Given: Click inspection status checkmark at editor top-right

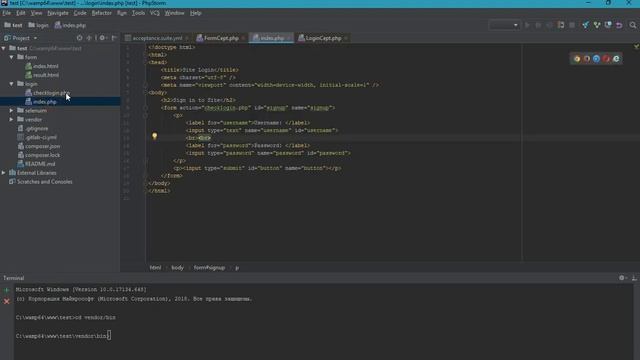Looking at the screenshot, I should pos(636,47).
